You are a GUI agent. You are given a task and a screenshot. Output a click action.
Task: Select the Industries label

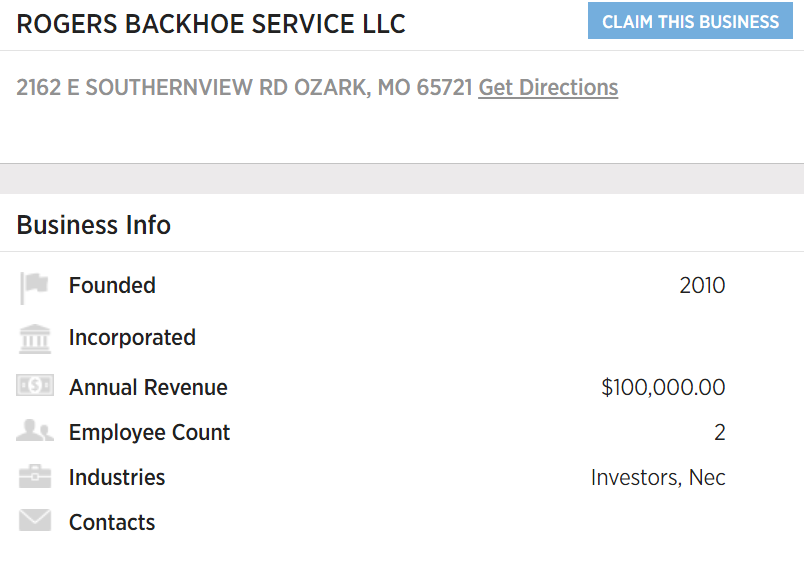click(117, 478)
